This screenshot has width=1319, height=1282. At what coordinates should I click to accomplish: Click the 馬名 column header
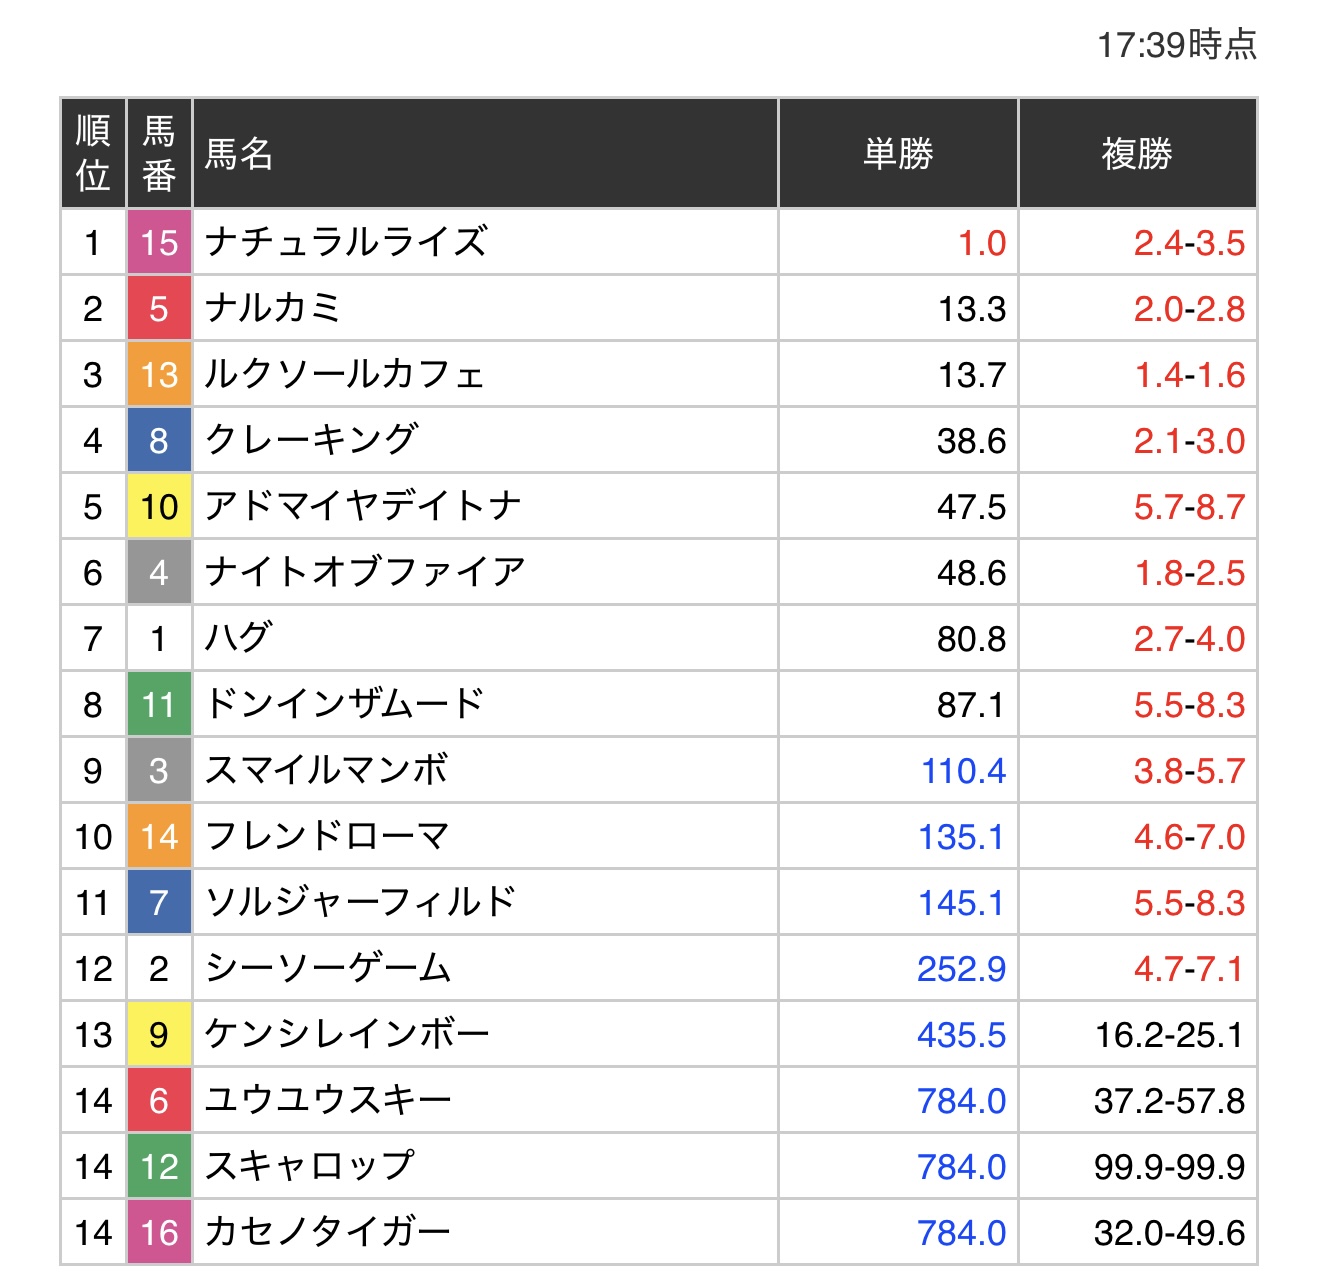(x=239, y=154)
